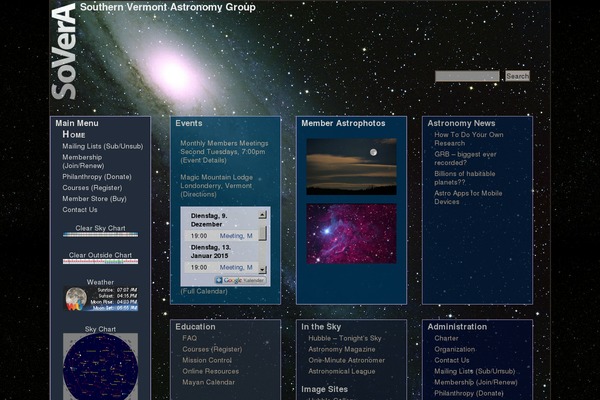Open the red nebula astrophoto

(x=351, y=233)
